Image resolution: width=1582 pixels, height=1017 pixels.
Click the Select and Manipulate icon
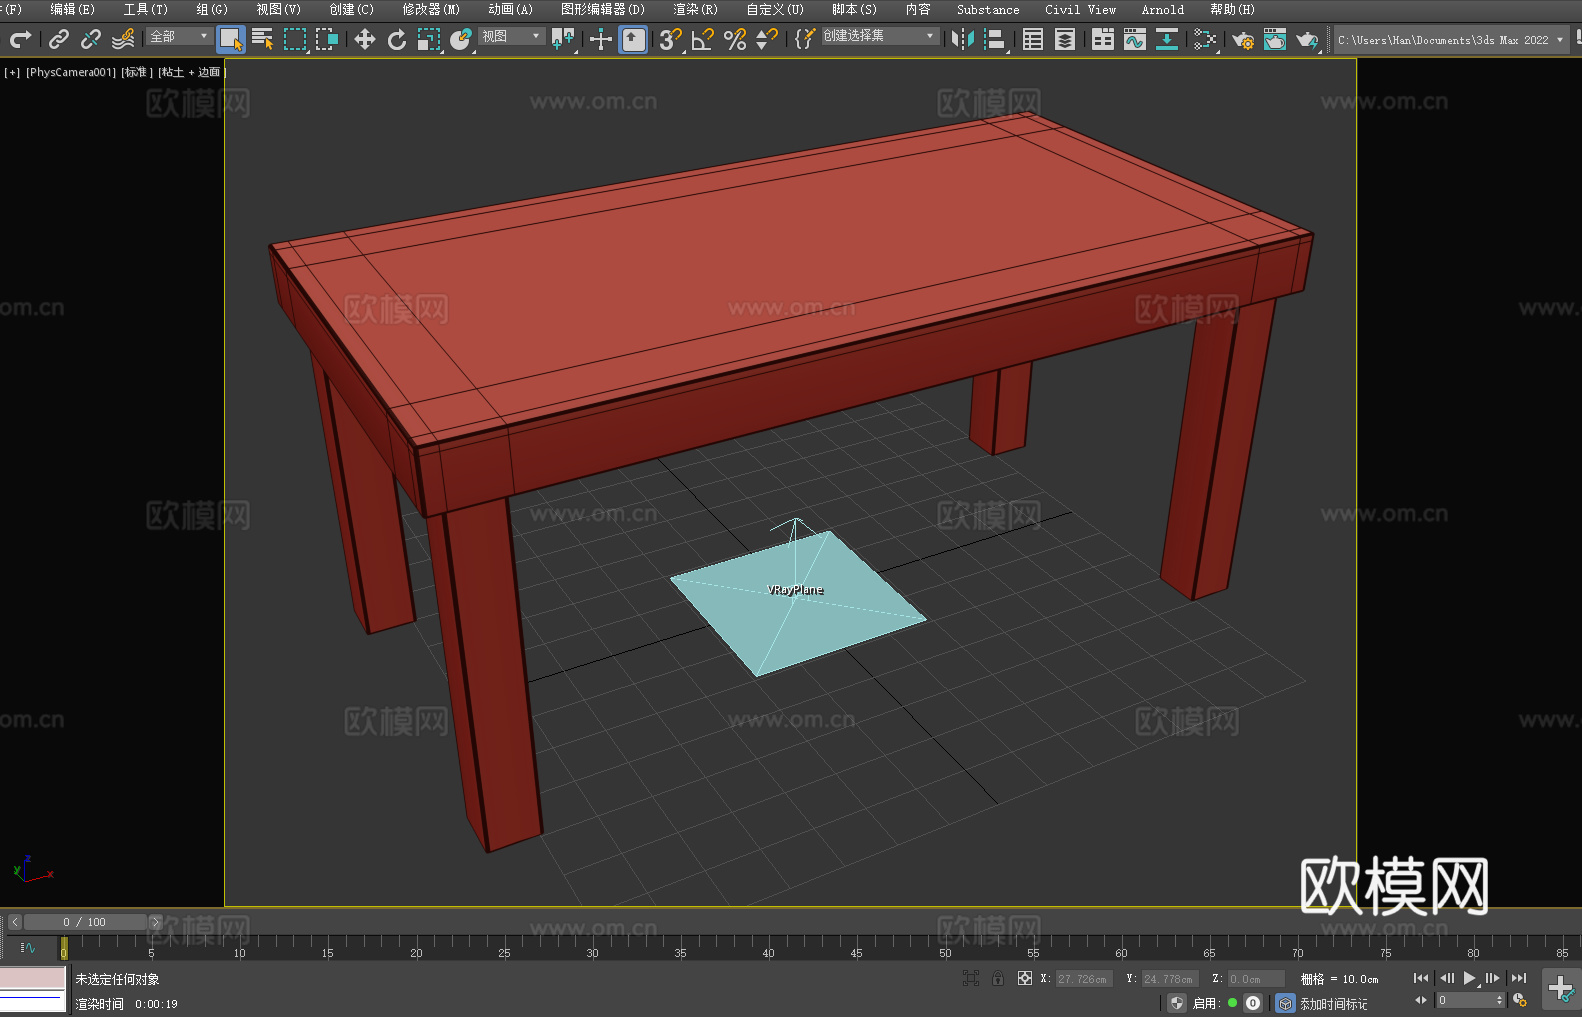[600, 39]
